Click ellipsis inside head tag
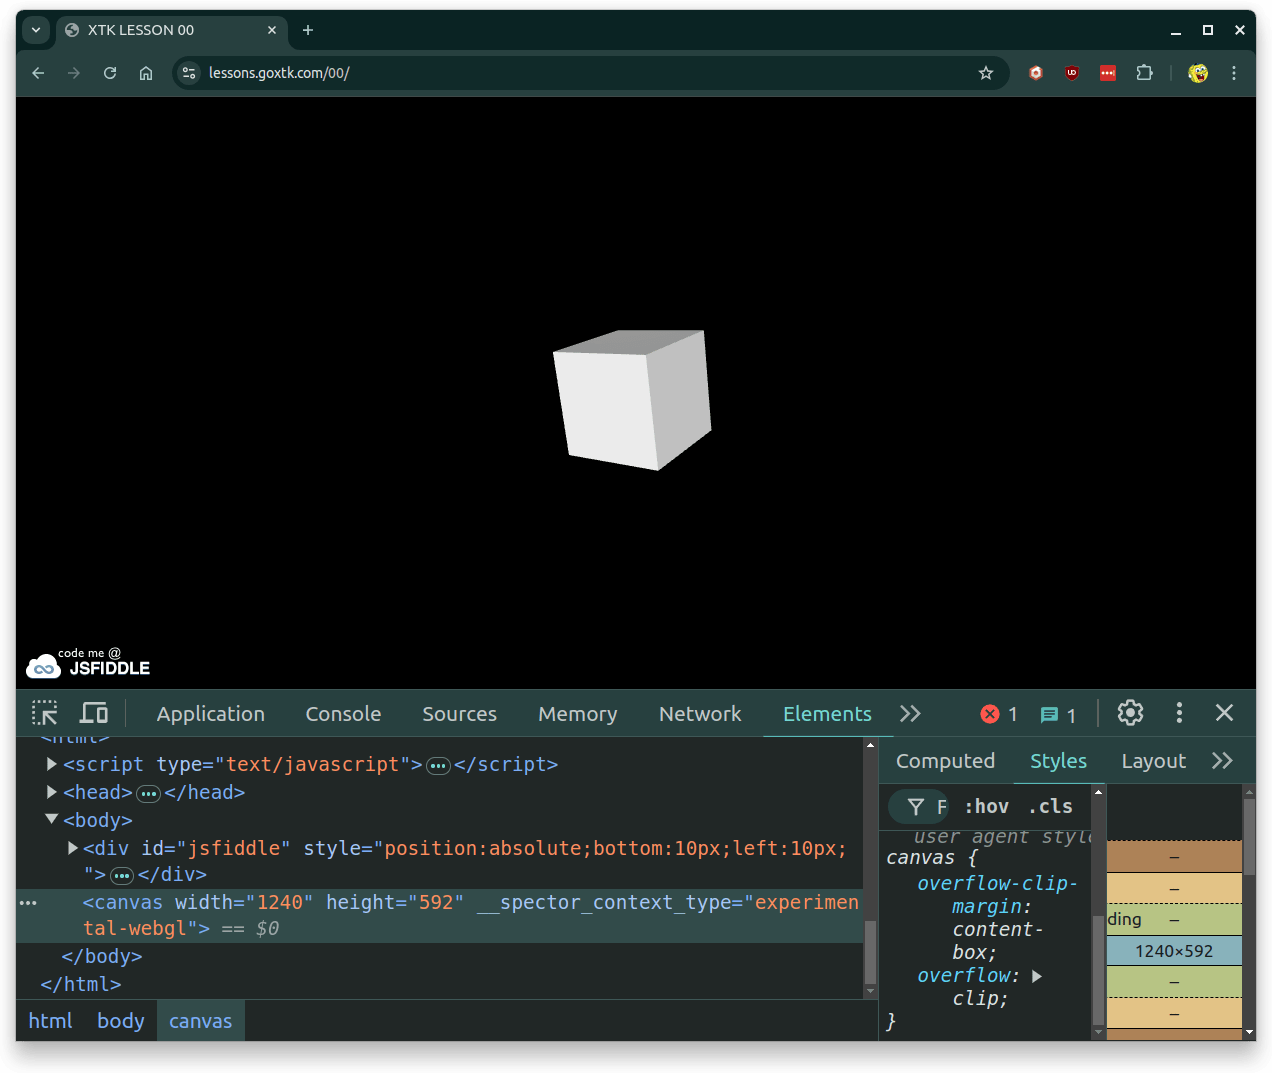The height and width of the screenshot is (1073, 1272). (x=148, y=794)
